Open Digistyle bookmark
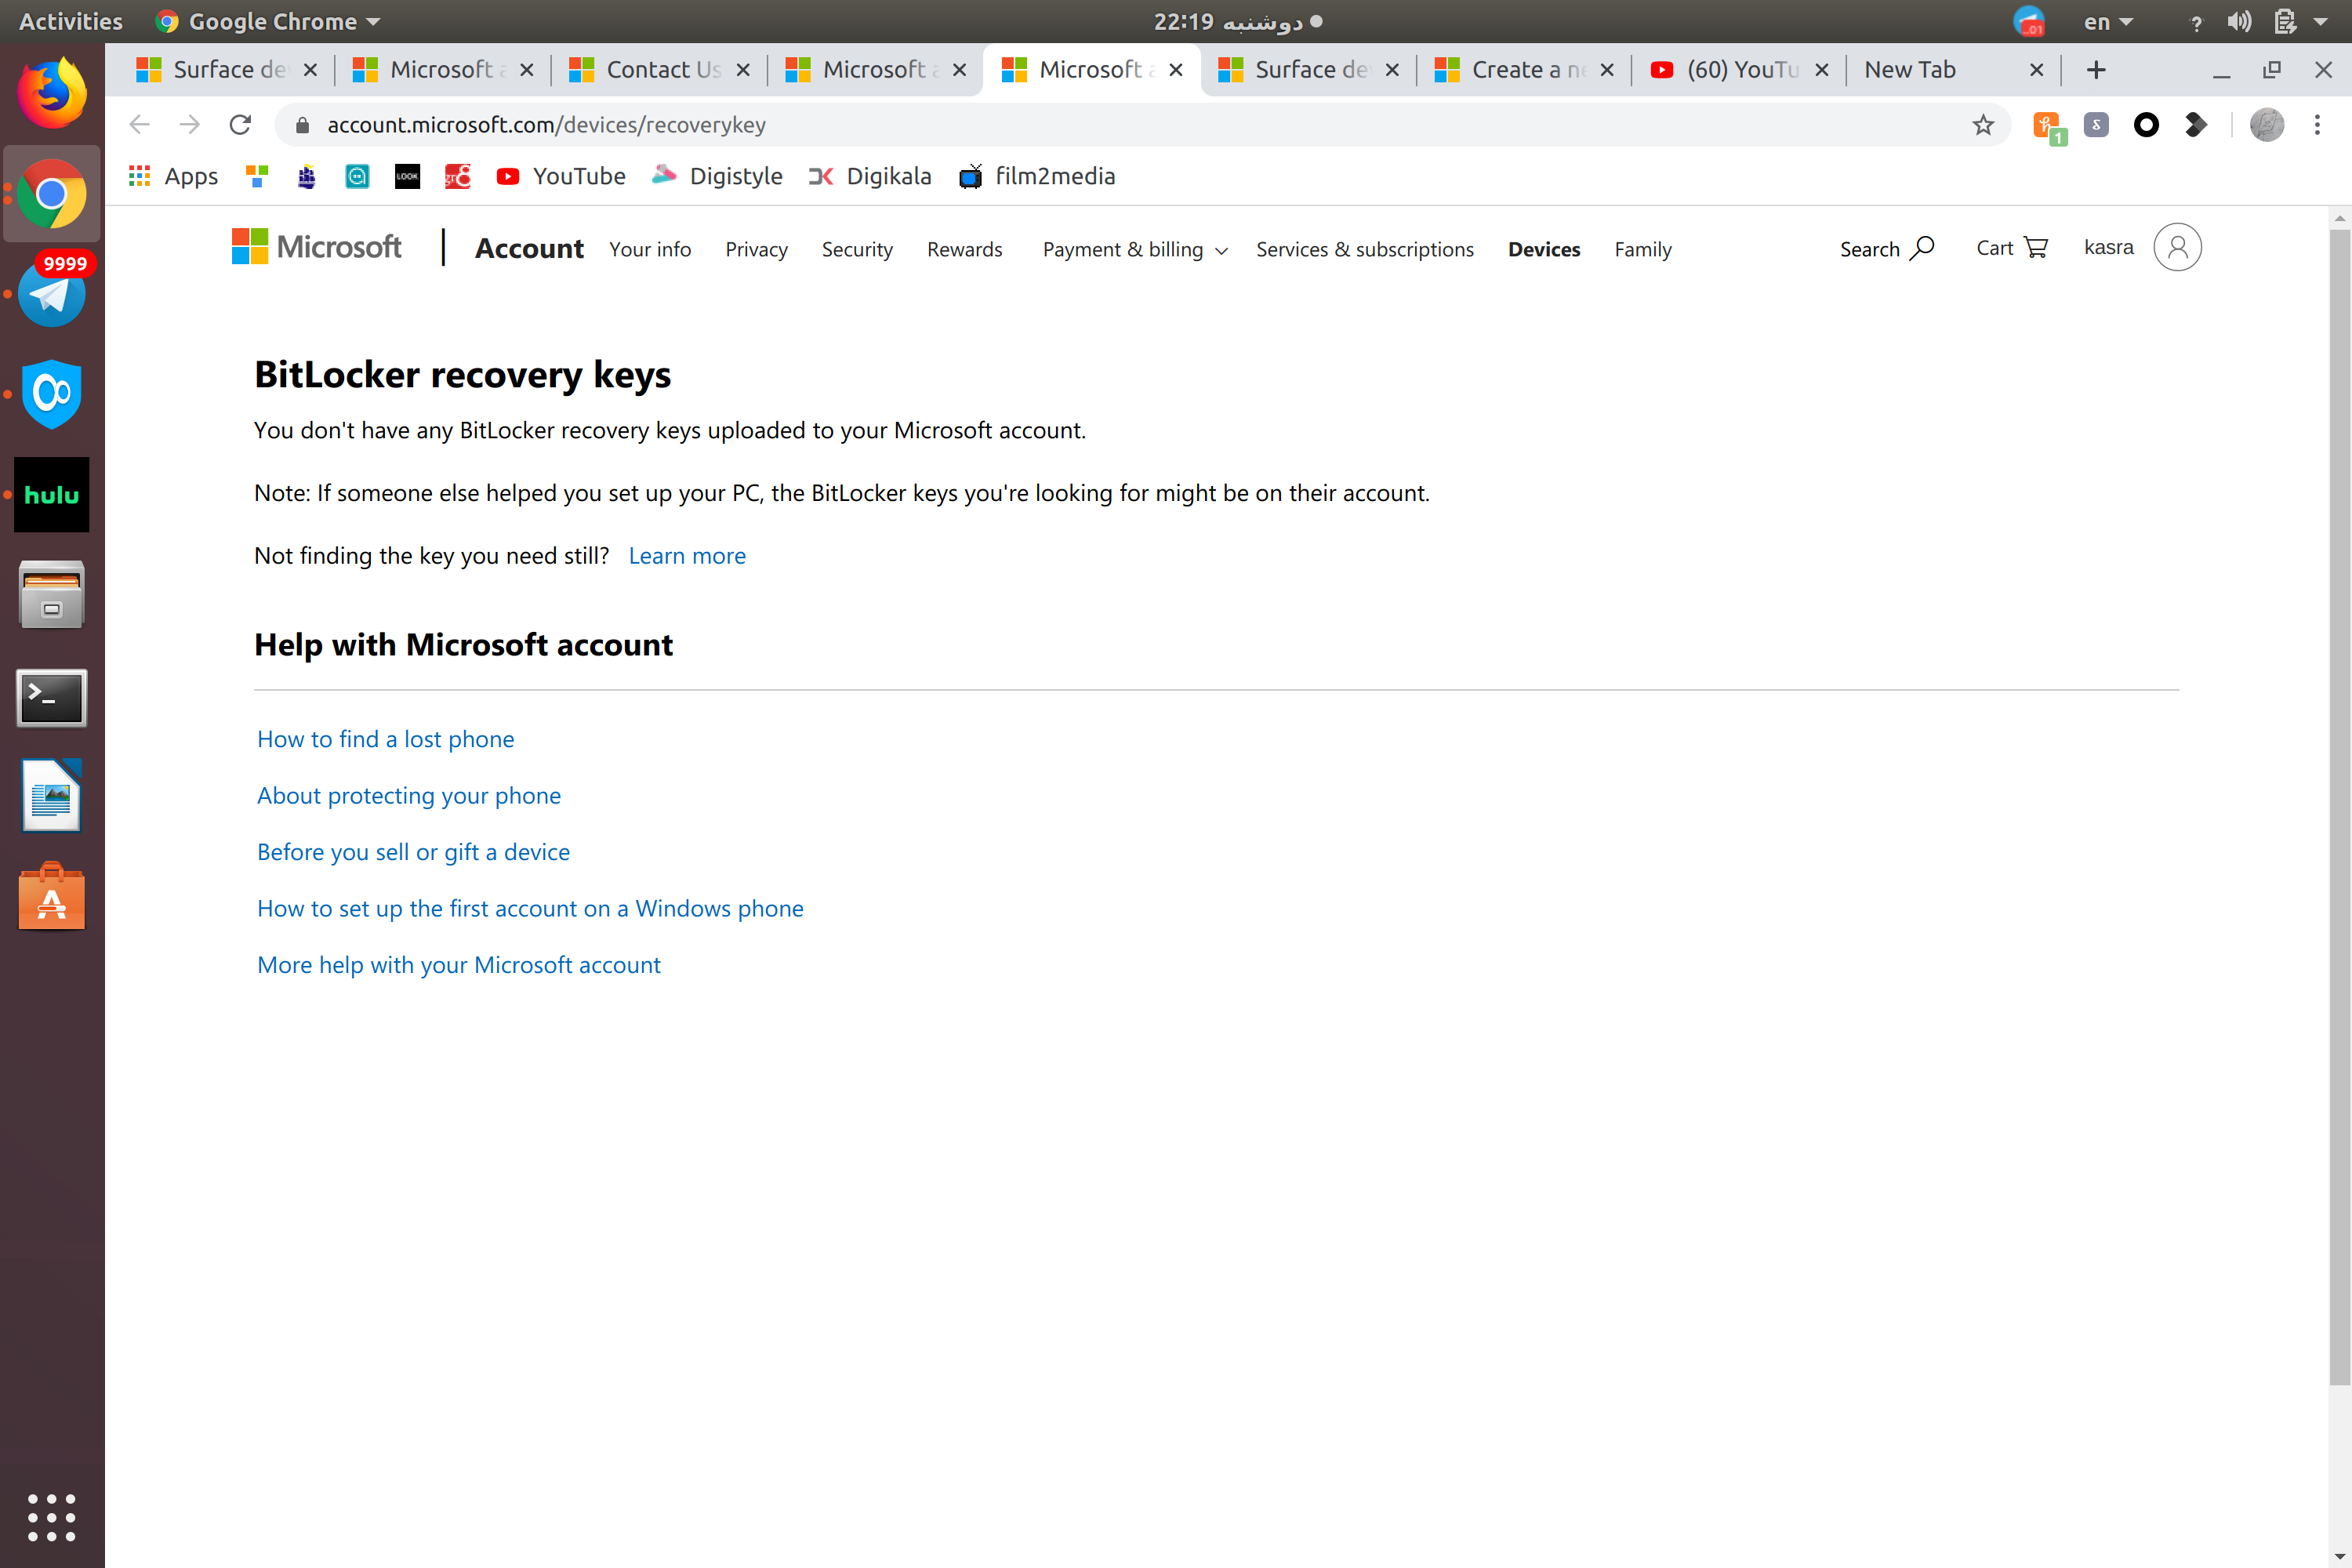This screenshot has height=1568, width=2352. [x=717, y=176]
